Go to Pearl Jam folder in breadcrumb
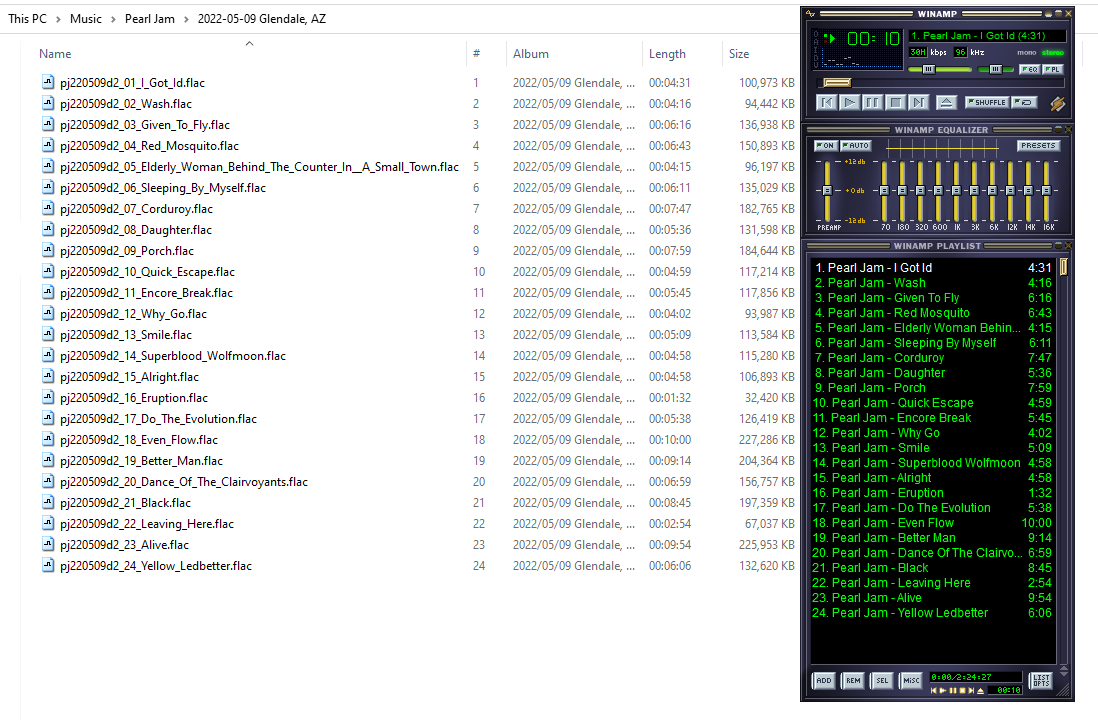 [150, 19]
